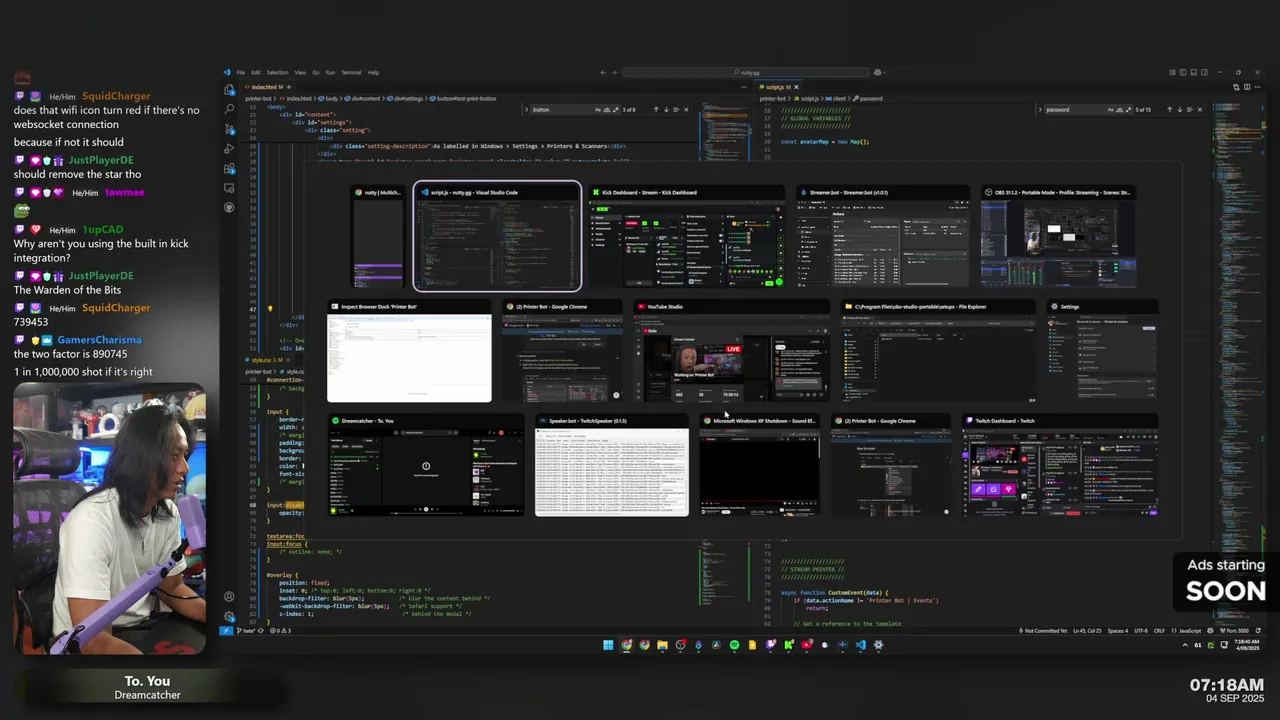
Task: Open VS Code Accounts icon in activity bar
Action: click(229, 597)
